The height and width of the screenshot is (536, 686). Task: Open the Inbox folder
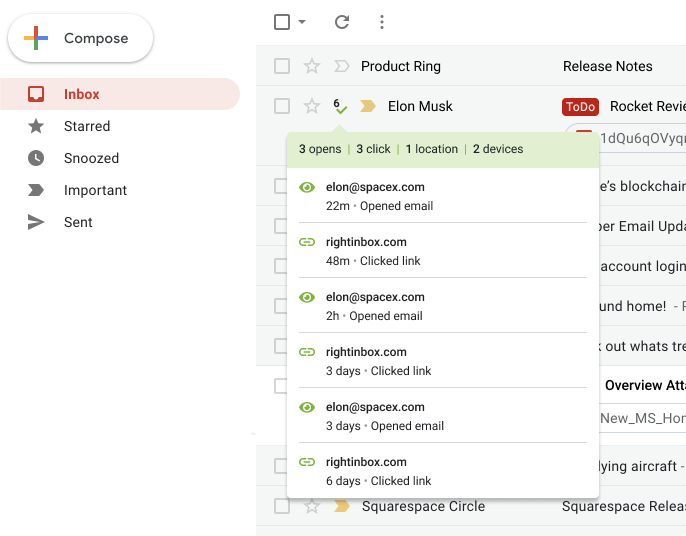[x=120, y=94]
